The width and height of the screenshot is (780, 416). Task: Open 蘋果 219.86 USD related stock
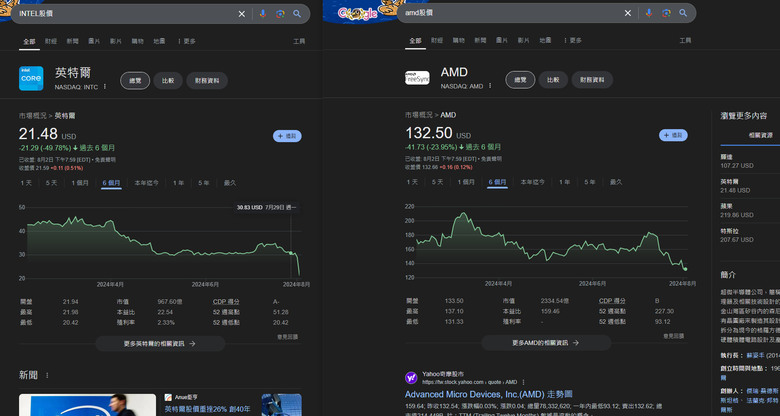point(737,210)
